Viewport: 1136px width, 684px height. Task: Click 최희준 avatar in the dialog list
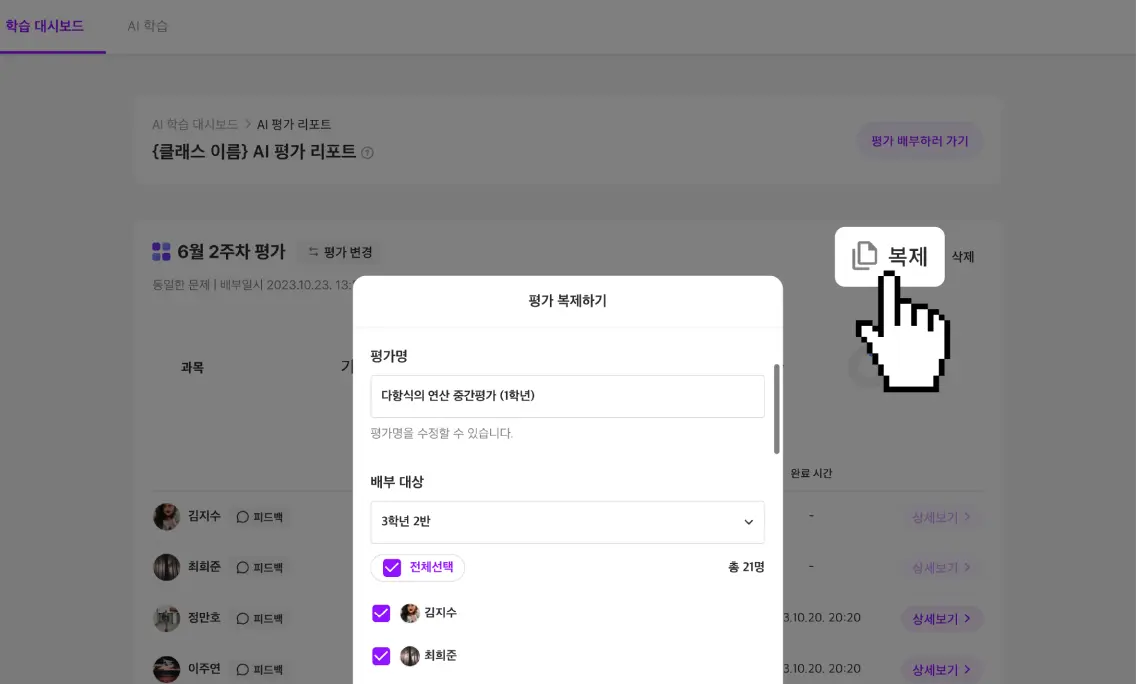(410, 656)
